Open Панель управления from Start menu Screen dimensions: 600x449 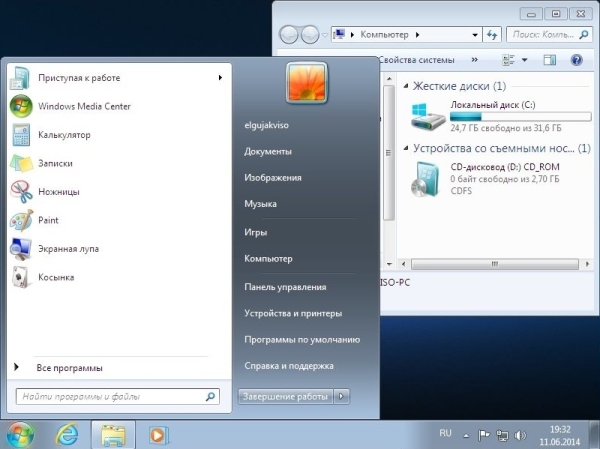click(x=285, y=286)
